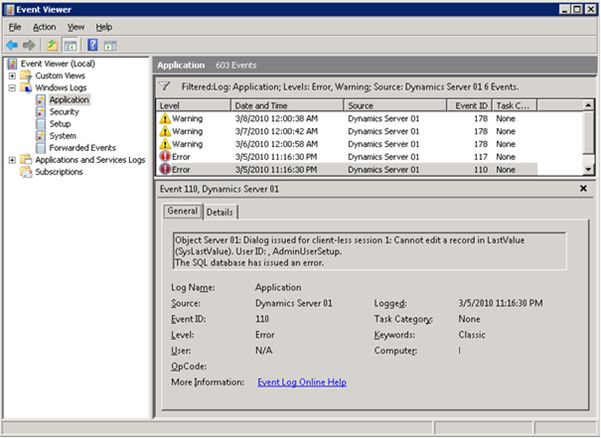The width and height of the screenshot is (601, 438).
Task: Click warning icon of 3/7/2010 event
Action: [165, 131]
